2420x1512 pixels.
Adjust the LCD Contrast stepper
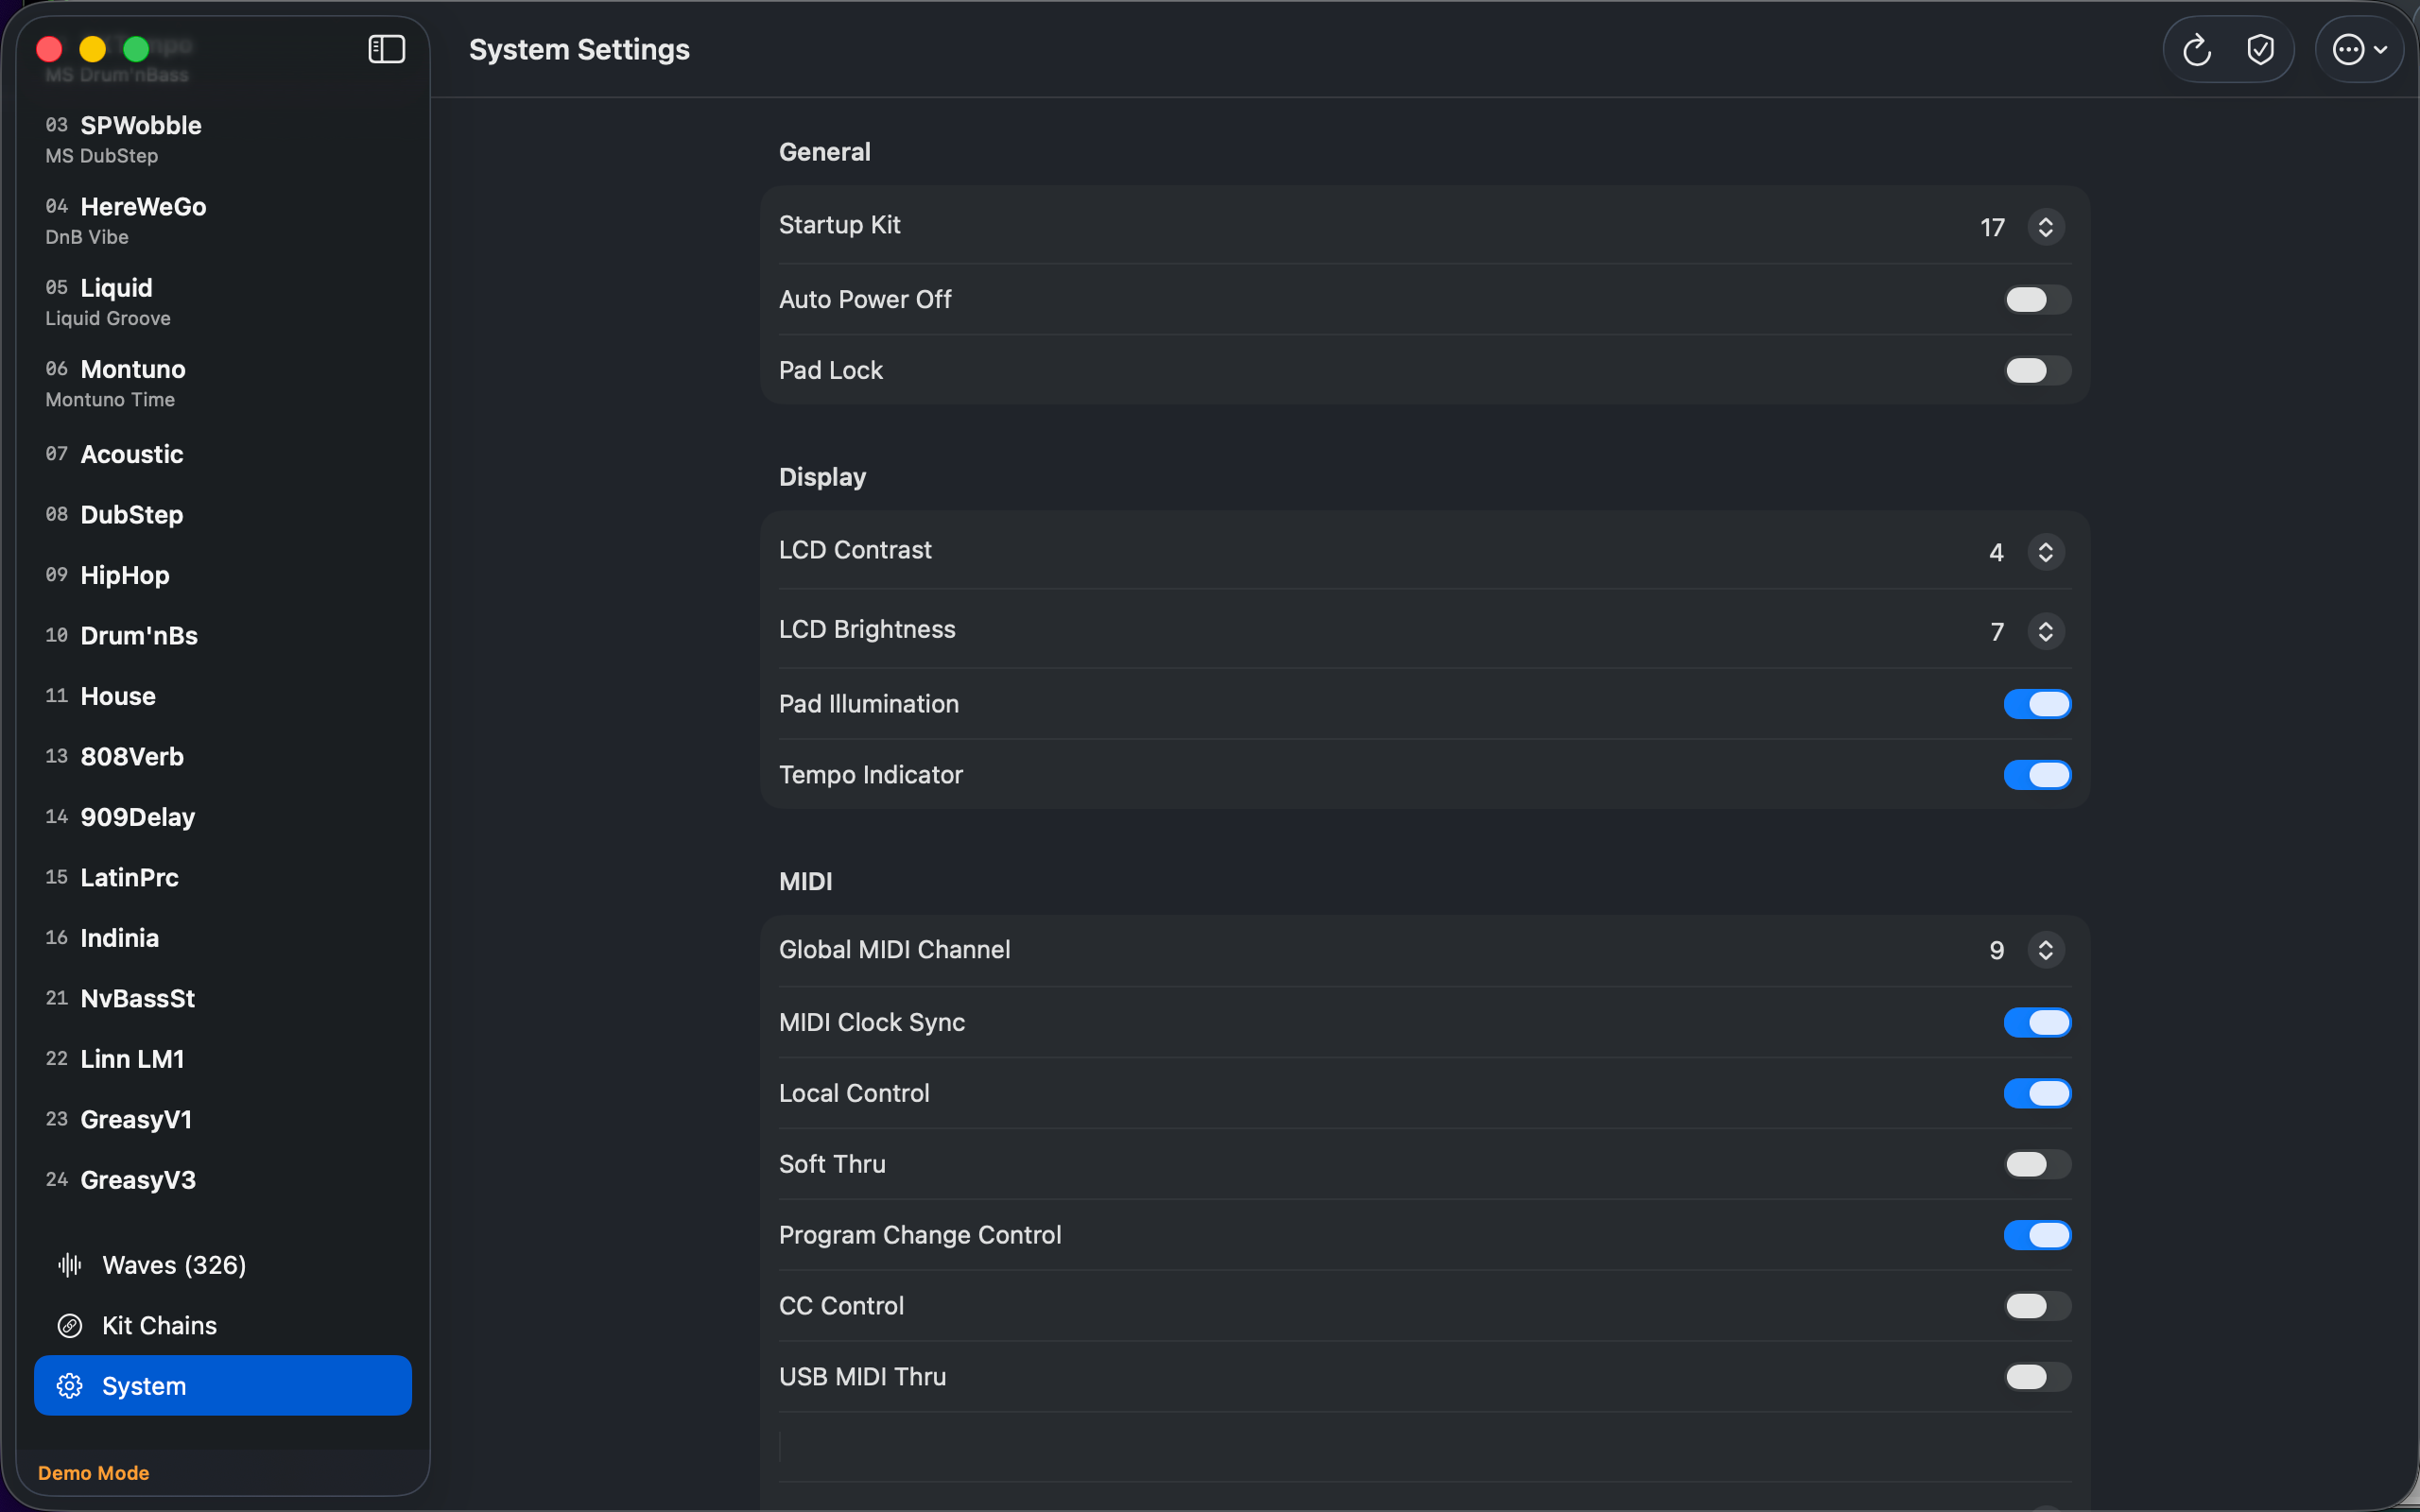[x=2045, y=552]
